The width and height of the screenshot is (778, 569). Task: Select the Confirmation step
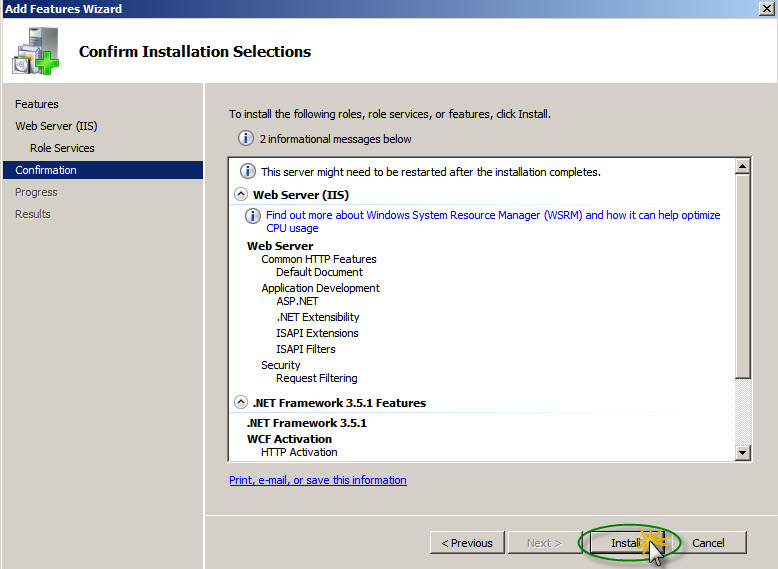(x=103, y=170)
